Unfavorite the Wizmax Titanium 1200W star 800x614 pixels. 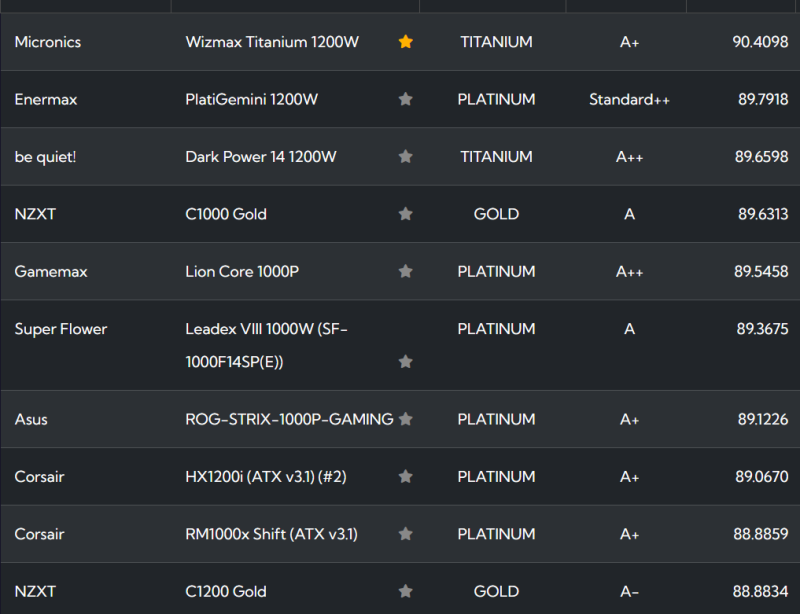(x=405, y=42)
